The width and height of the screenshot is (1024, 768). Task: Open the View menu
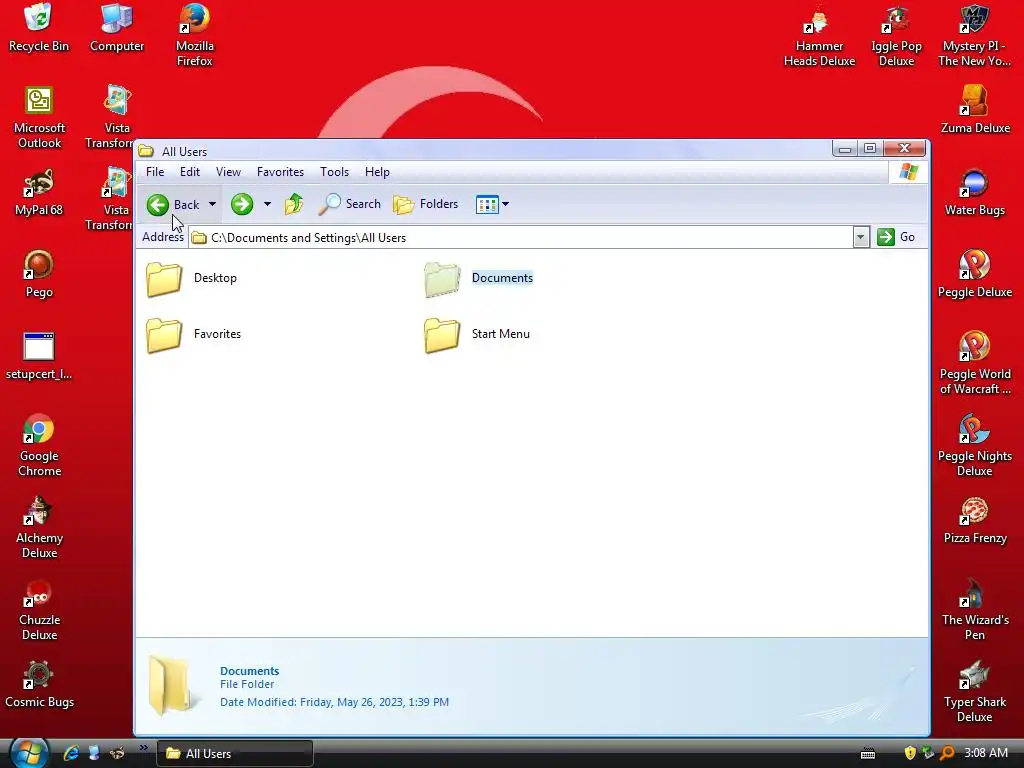[228, 172]
